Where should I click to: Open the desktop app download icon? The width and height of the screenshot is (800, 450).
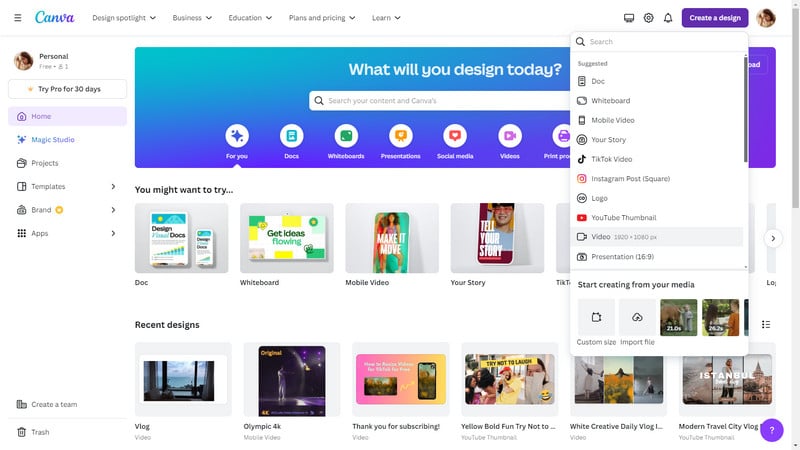click(629, 18)
